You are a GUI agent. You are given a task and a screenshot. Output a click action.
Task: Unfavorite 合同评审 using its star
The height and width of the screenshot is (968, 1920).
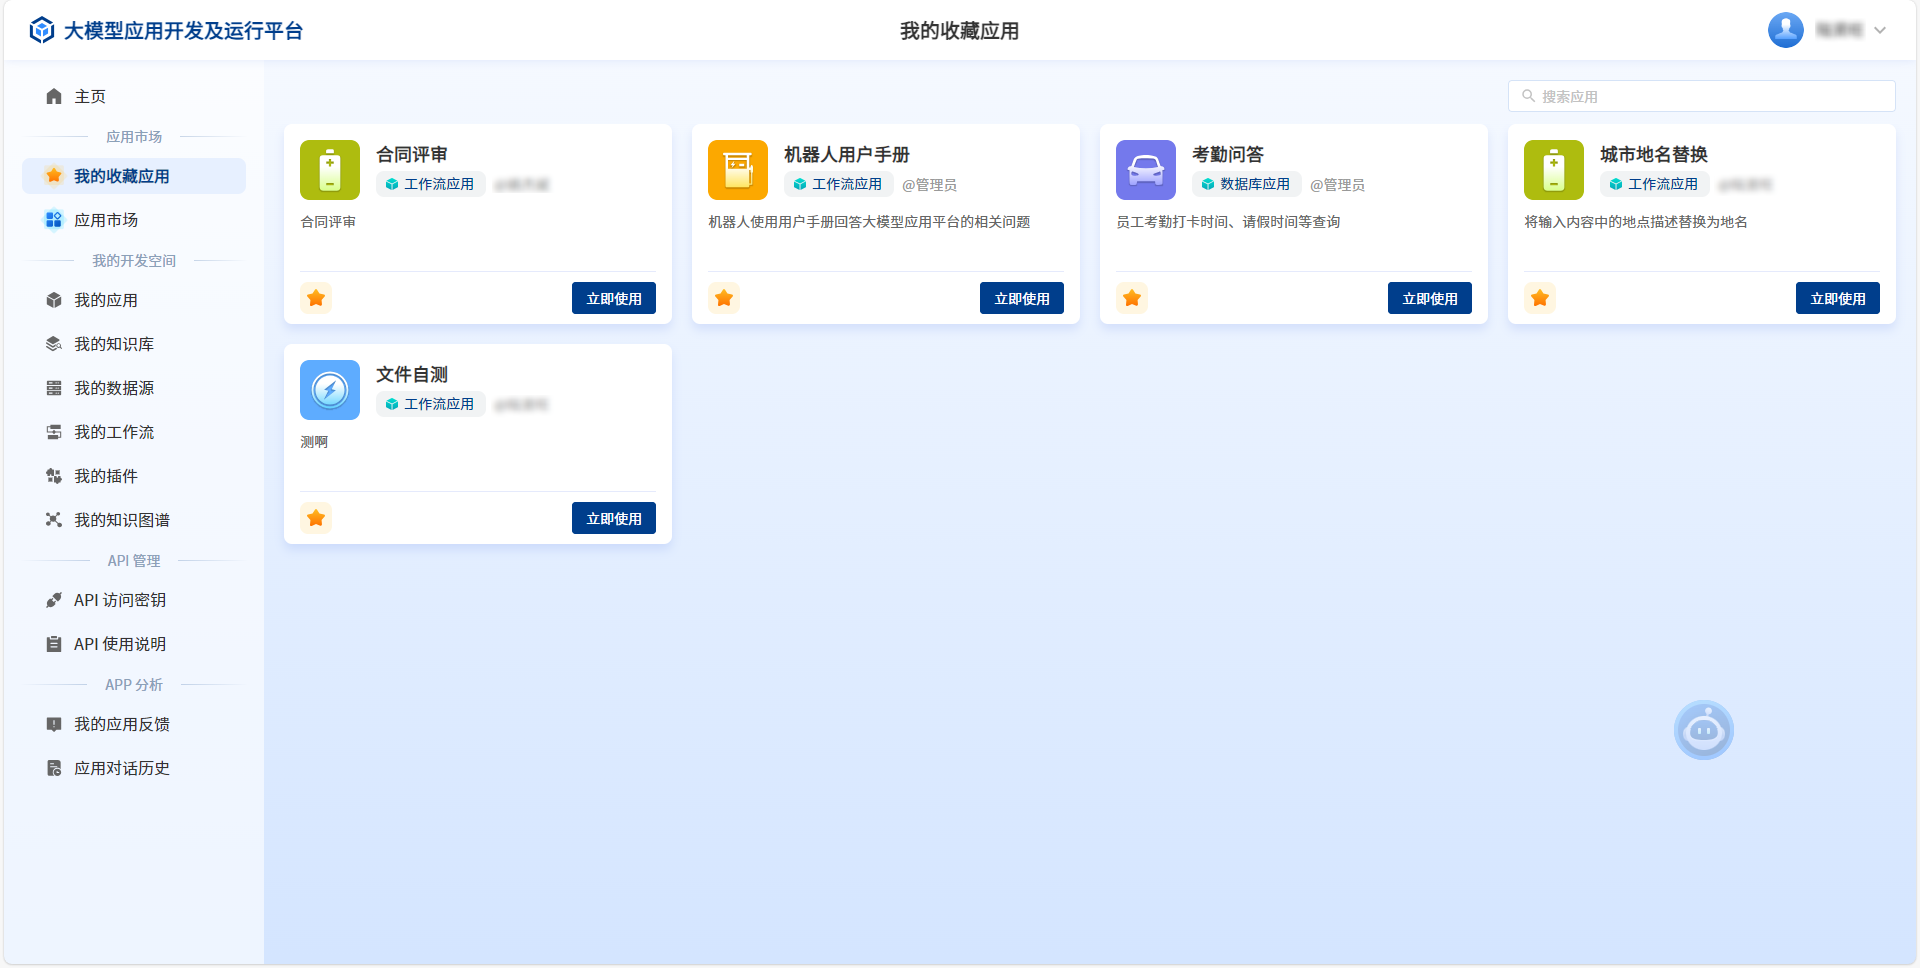(x=316, y=298)
